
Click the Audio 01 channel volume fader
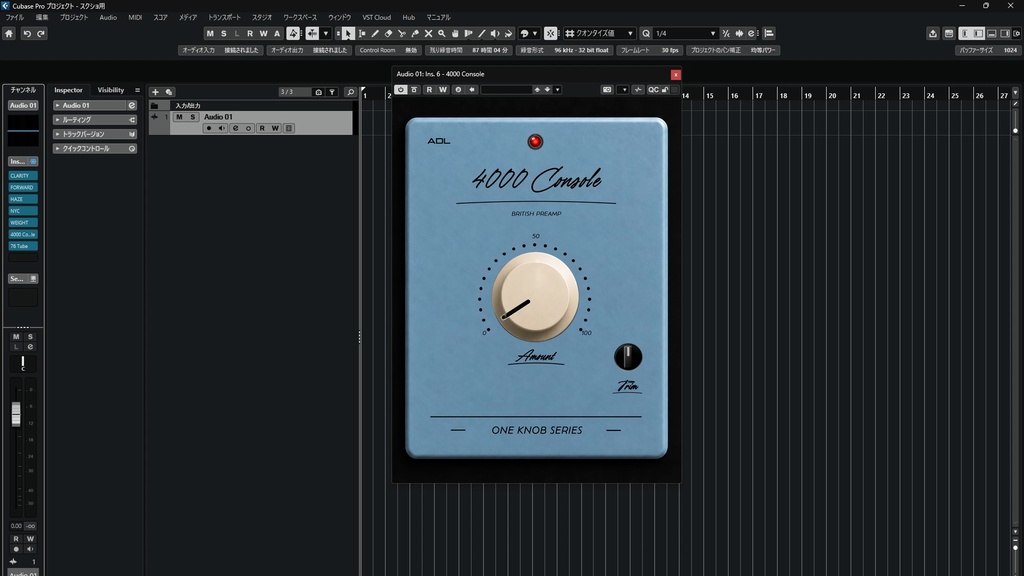[16, 414]
